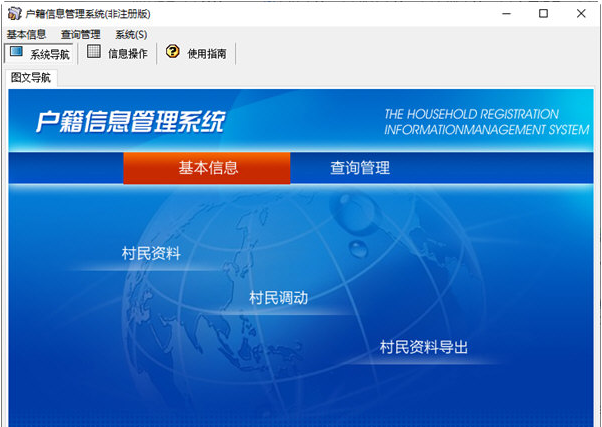Minimize the 户籍信息管理系统 window
The width and height of the screenshot is (602, 427).
pos(507,13)
